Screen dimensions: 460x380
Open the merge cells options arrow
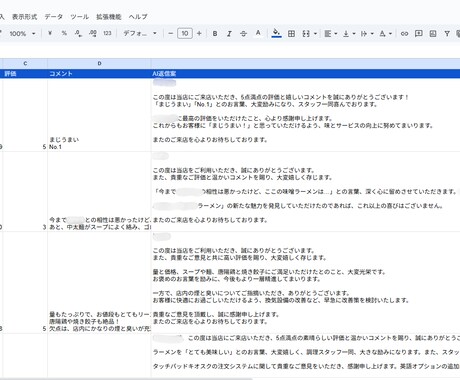[315, 34]
